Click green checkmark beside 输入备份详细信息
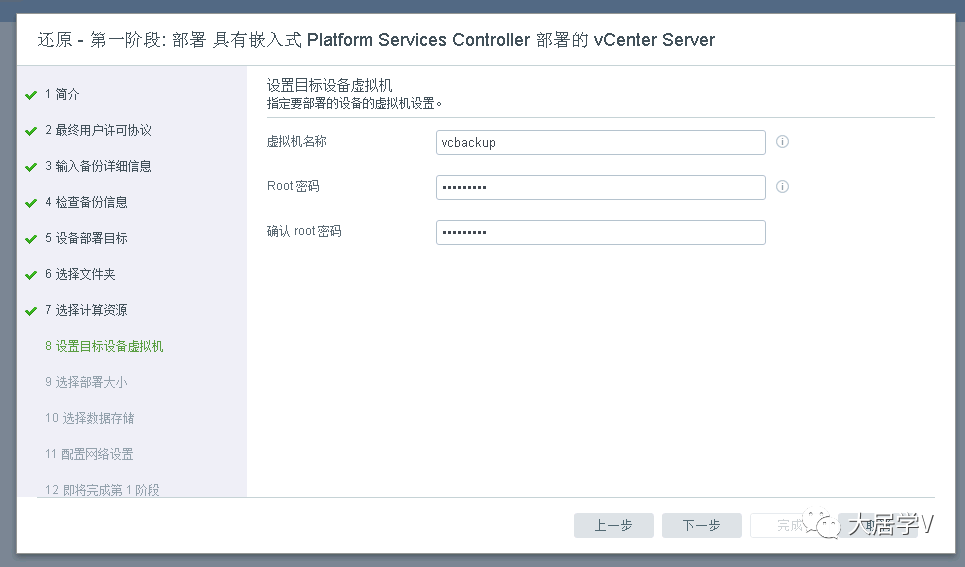 pos(31,167)
